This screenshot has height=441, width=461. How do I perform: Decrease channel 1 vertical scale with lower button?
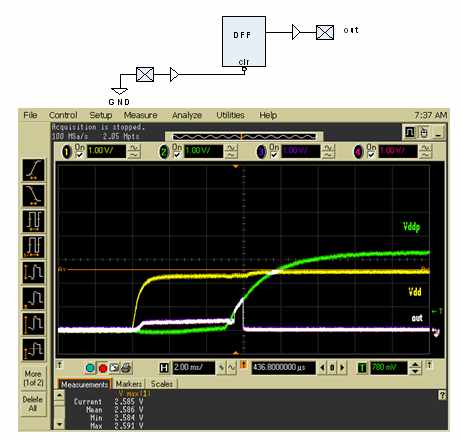134,155
